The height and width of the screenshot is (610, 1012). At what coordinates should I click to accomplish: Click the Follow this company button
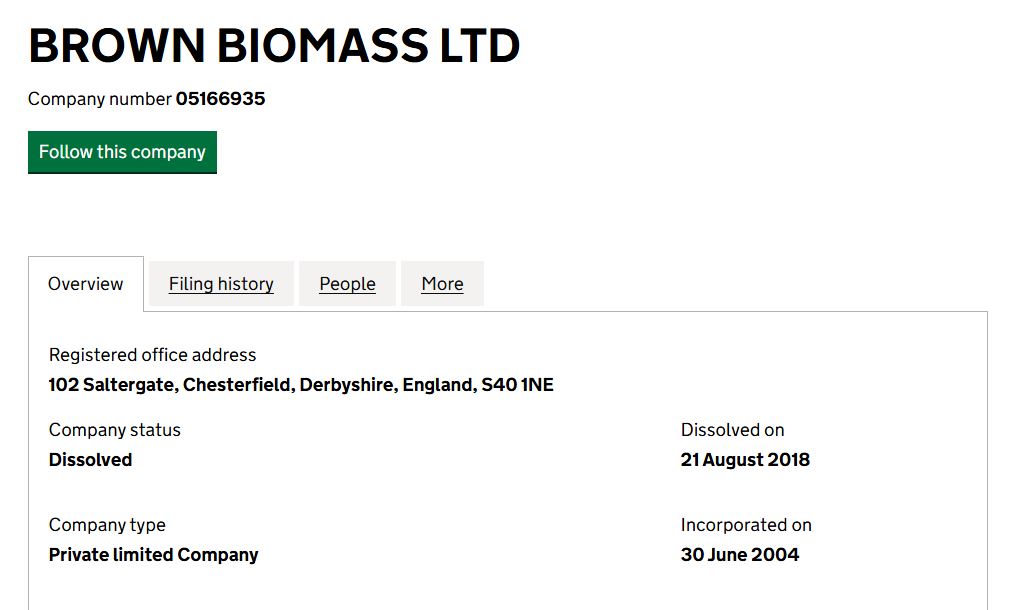(122, 152)
